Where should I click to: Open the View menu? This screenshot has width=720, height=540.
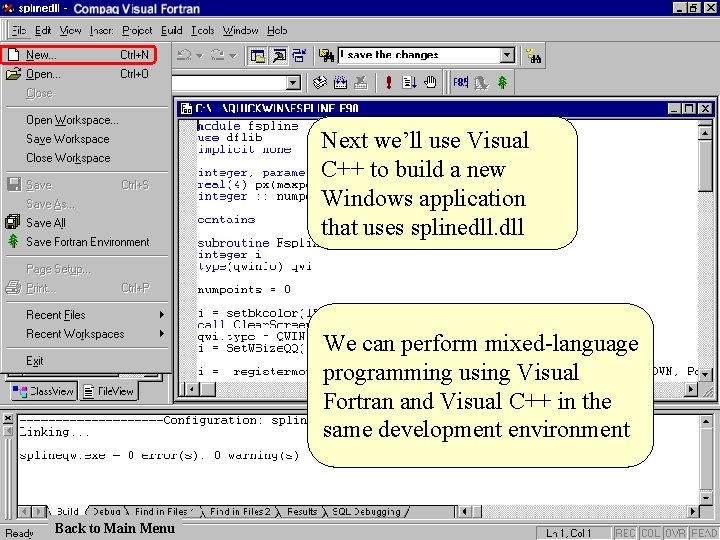tap(70, 30)
